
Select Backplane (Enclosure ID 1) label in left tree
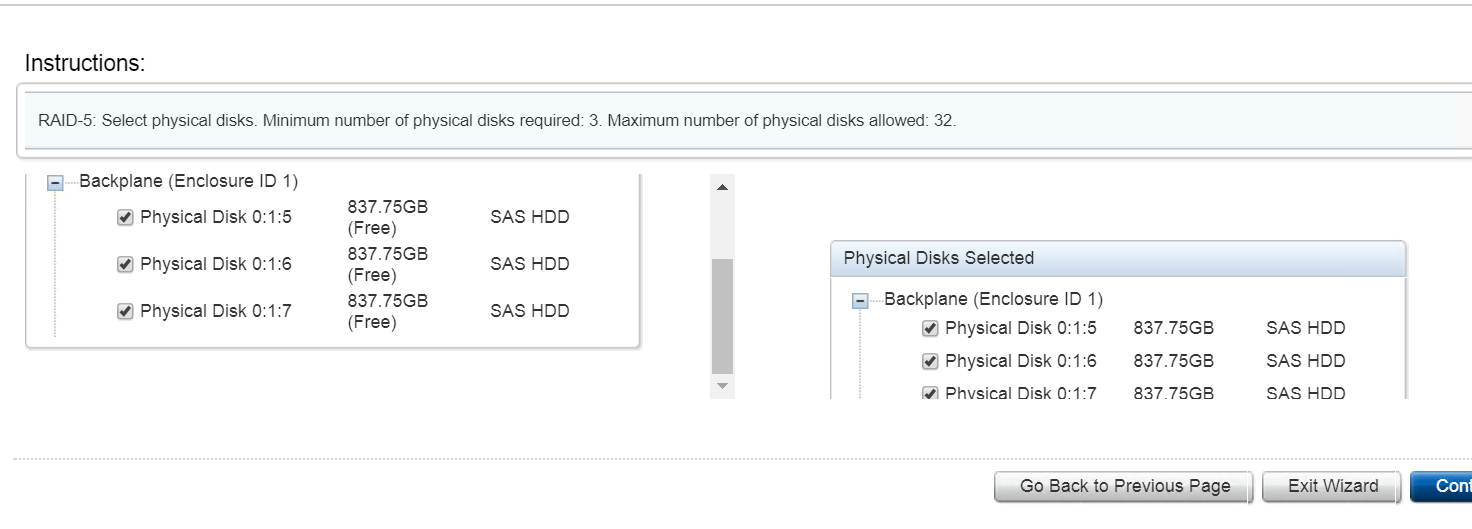tap(188, 182)
